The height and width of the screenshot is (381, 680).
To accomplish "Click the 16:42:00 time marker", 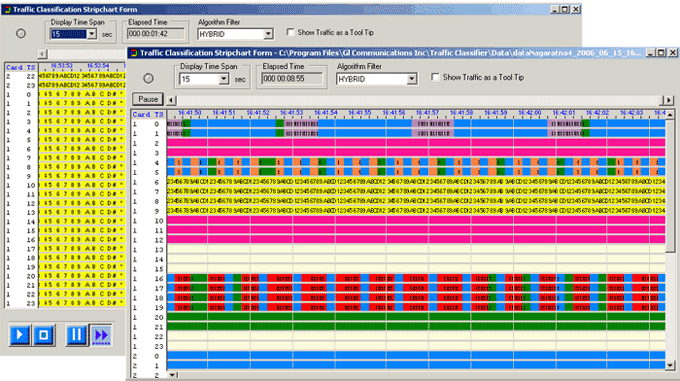I will click(530, 113).
